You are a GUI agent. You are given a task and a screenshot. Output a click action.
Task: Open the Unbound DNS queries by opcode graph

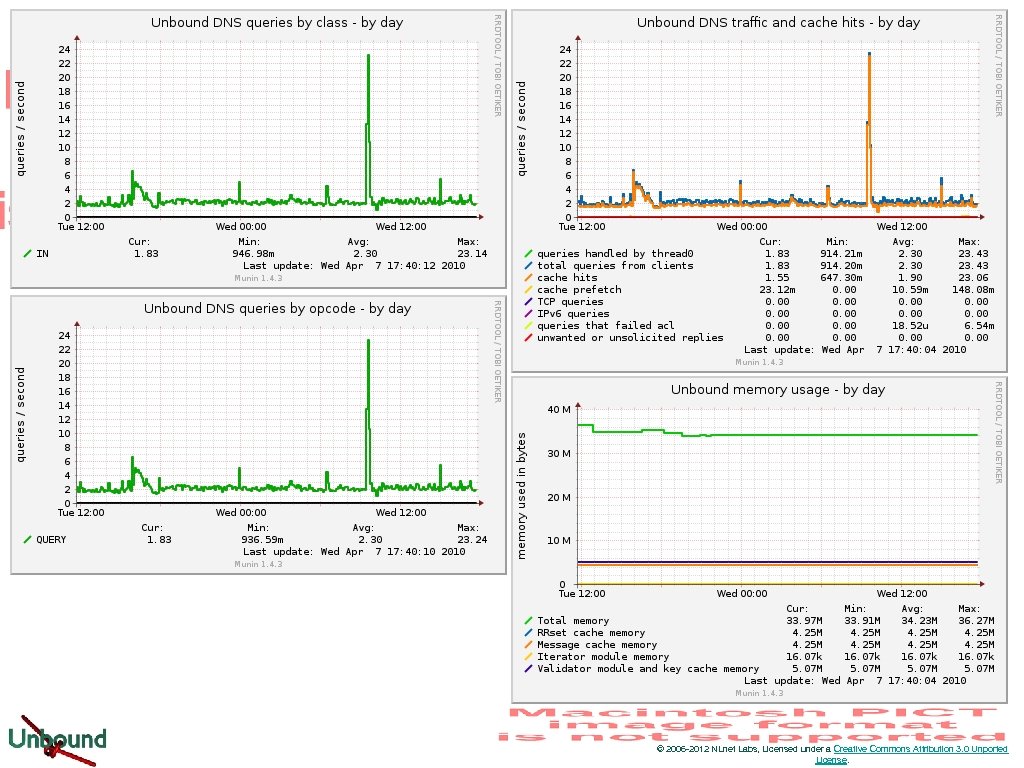point(259,435)
